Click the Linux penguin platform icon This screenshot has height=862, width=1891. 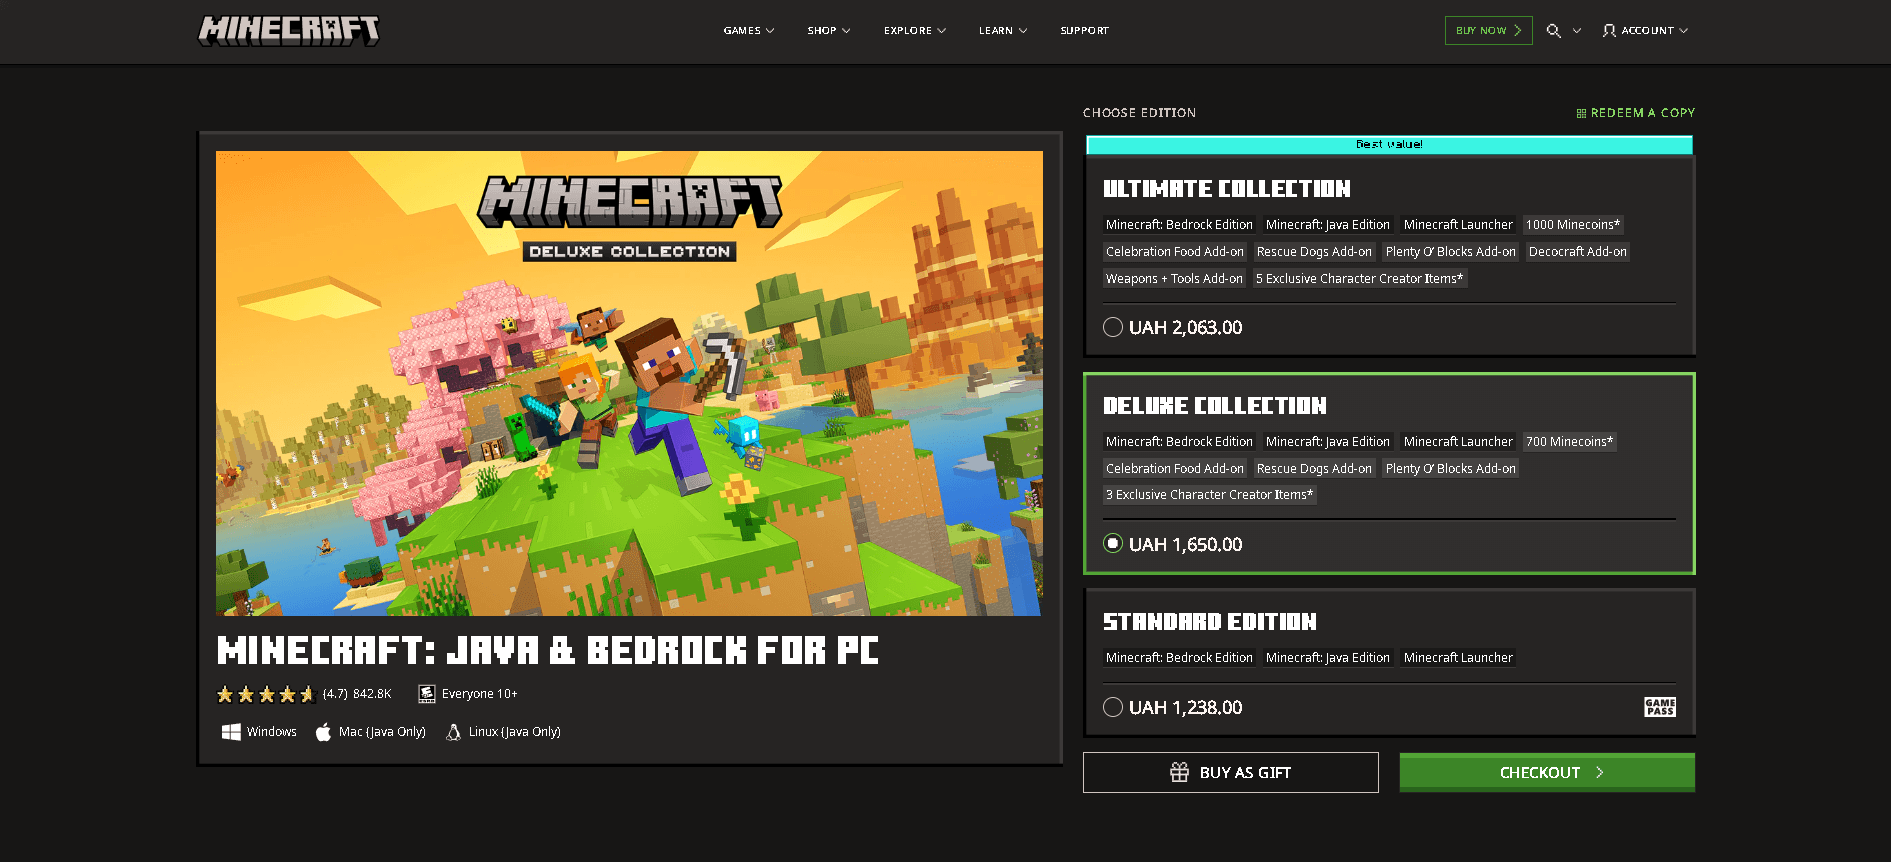[453, 732]
